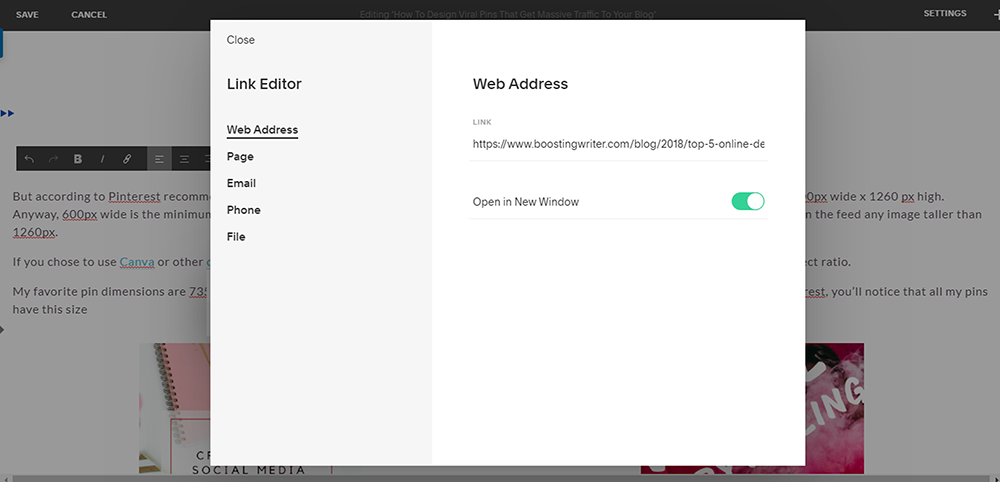Viewport: 1000px width, 482px height.
Task: Switch to the Phone link type
Action: pyautogui.click(x=244, y=210)
